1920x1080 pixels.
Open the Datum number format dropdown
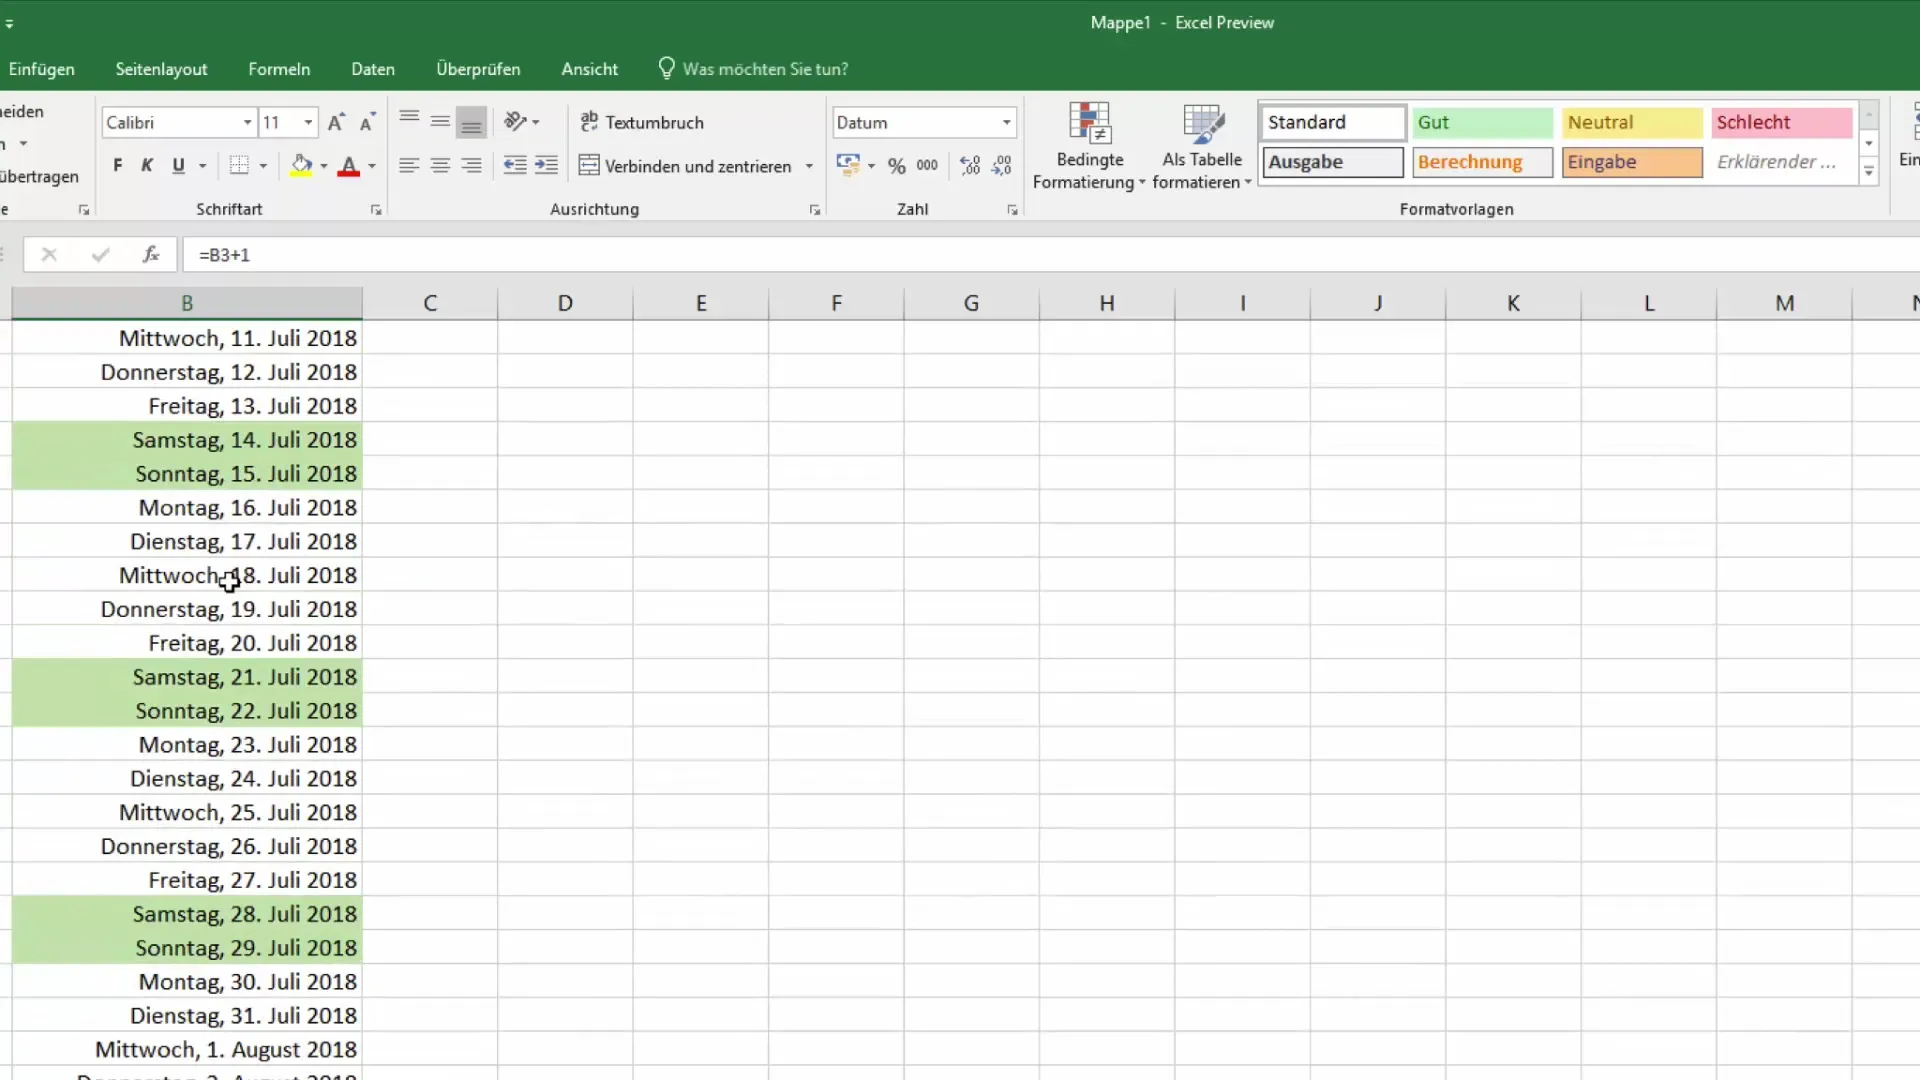(x=1006, y=122)
